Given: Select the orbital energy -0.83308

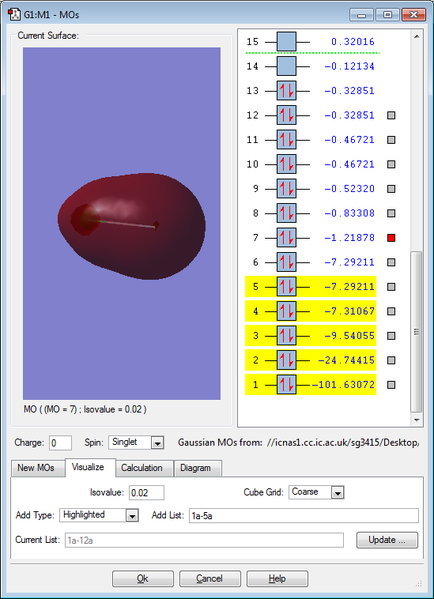Looking at the screenshot, I should [x=350, y=213].
